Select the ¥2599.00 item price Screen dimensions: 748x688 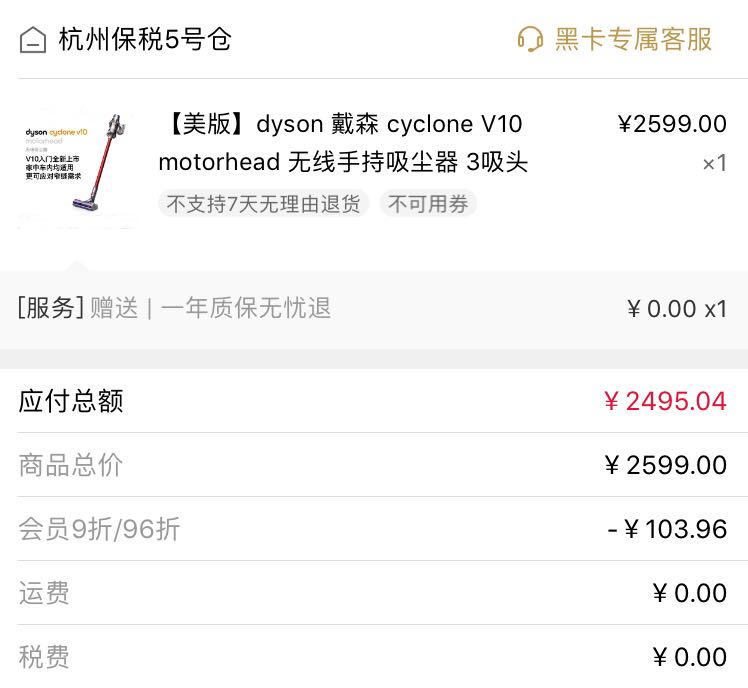tap(672, 124)
